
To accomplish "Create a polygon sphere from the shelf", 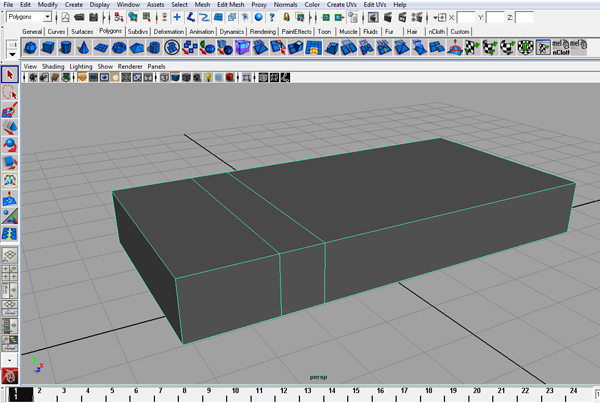I will click(30, 48).
